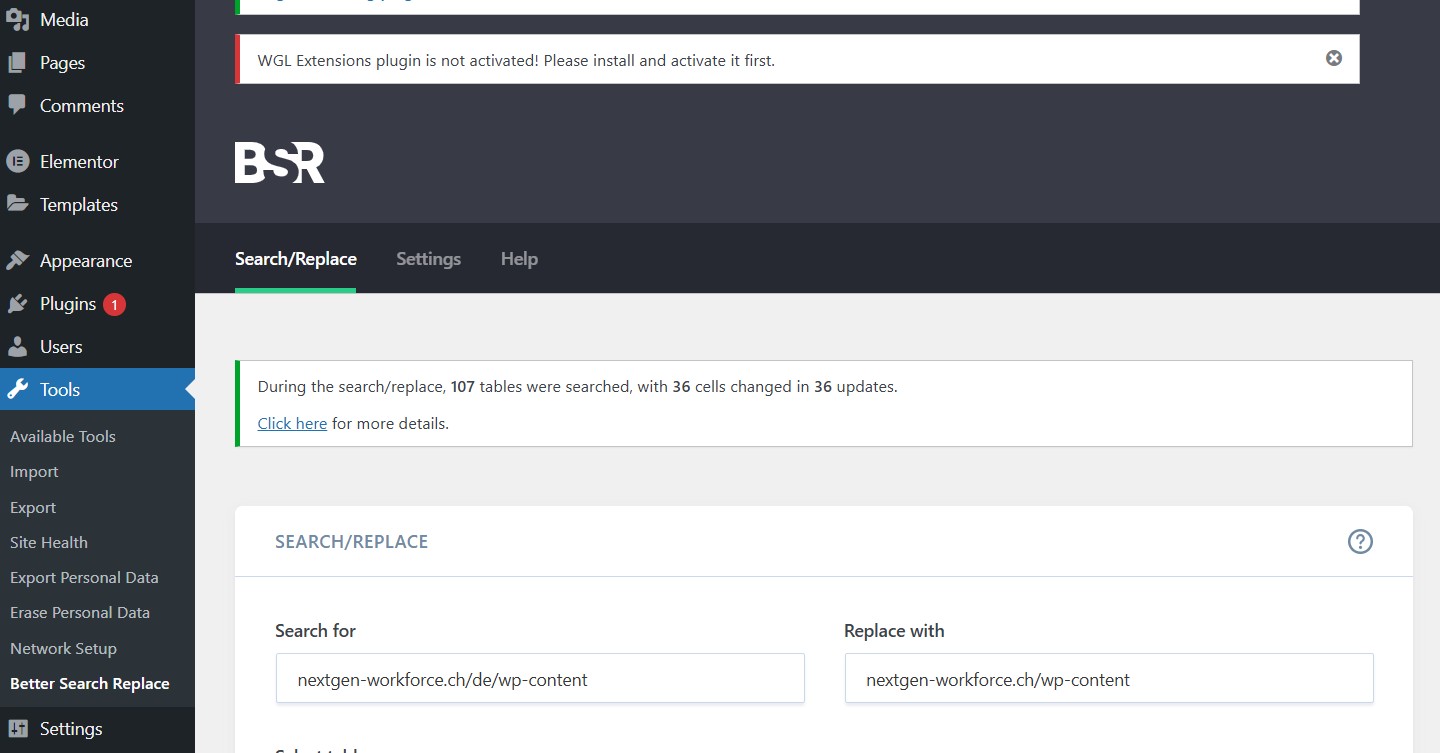Dismiss the WGL Extensions plugin notice
Image resolution: width=1440 pixels, height=753 pixels.
click(1334, 58)
